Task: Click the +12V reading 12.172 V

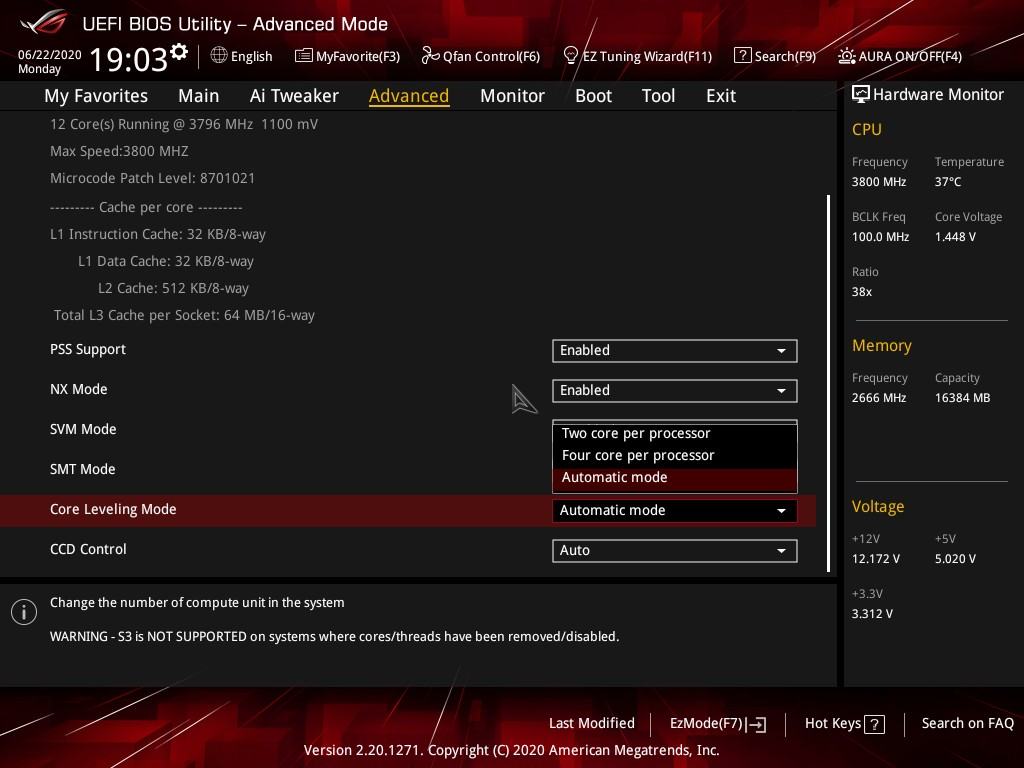Action: click(875, 559)
